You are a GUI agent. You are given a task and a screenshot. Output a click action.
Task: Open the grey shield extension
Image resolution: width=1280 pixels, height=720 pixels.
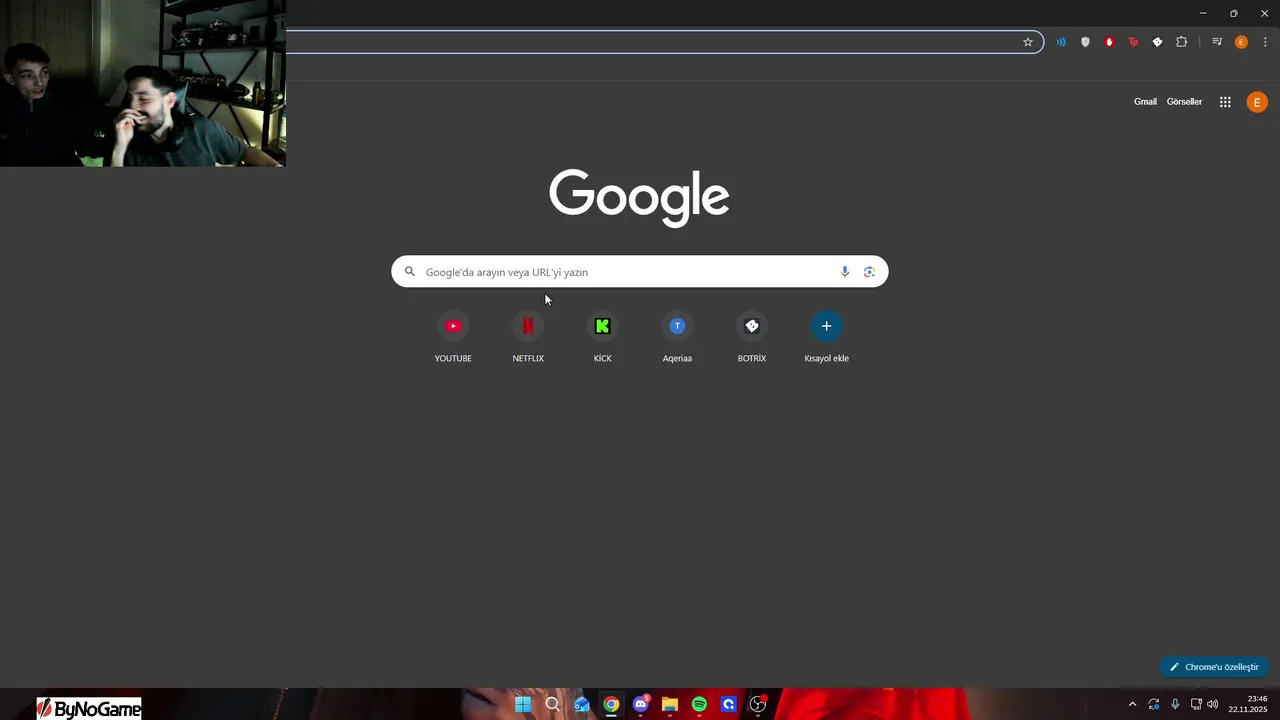click(1085, 42)
